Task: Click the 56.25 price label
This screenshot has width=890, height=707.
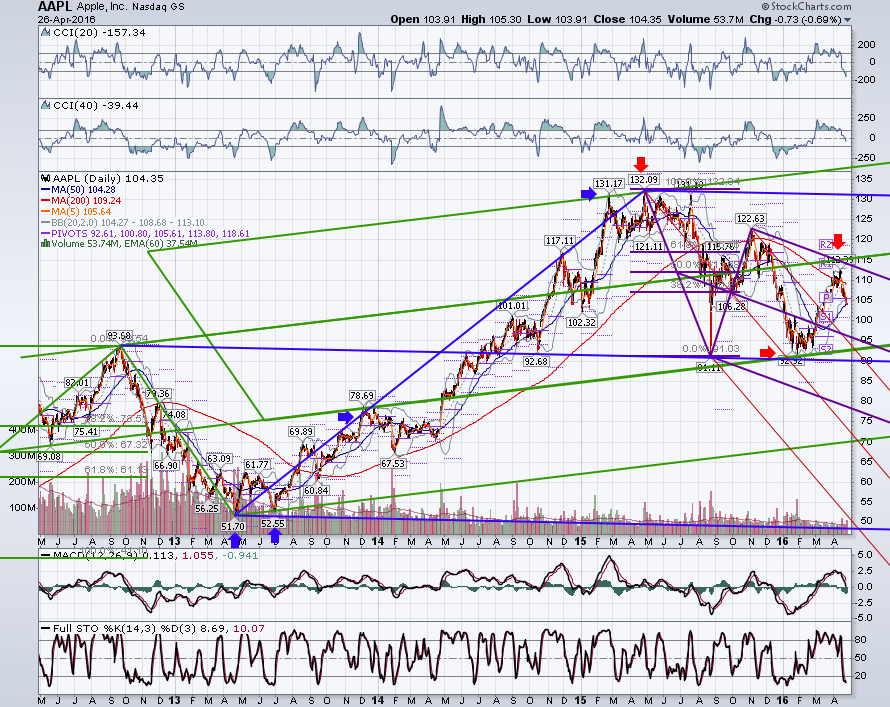Action: pos(207,508)
